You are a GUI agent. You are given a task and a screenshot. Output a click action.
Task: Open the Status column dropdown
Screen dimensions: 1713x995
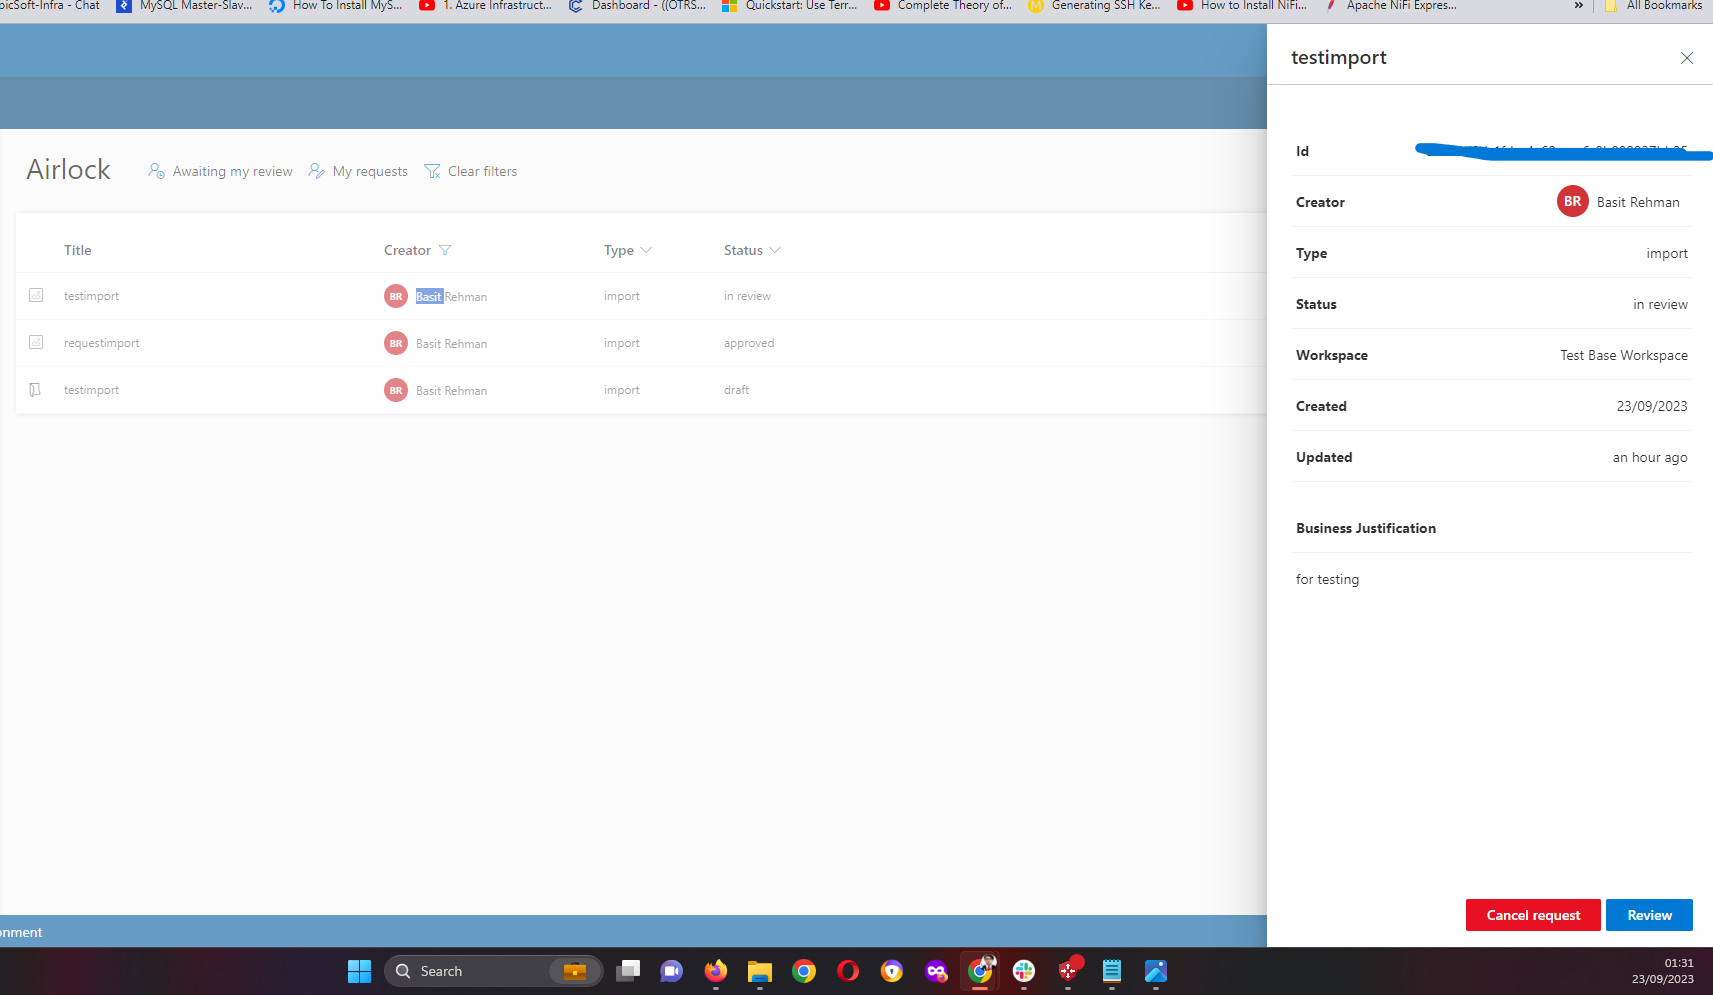pyautogui.click(x=774, y=250)
